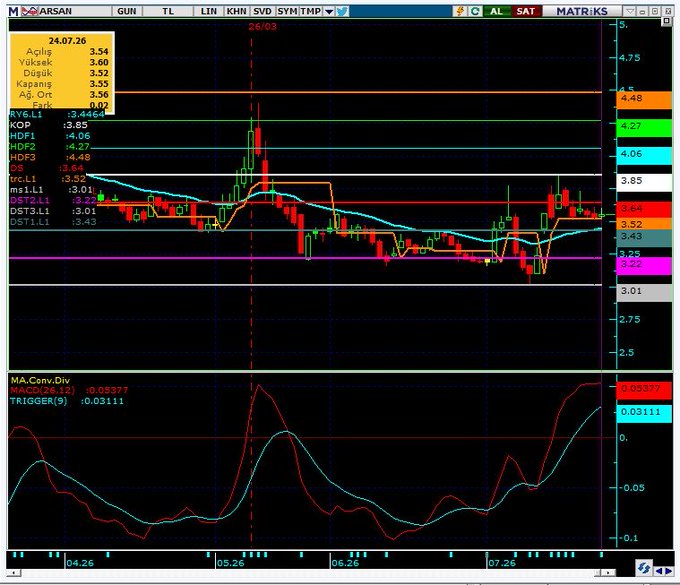Click the white 3.85 price level label
680x585 pixels.
pos(644,182)
